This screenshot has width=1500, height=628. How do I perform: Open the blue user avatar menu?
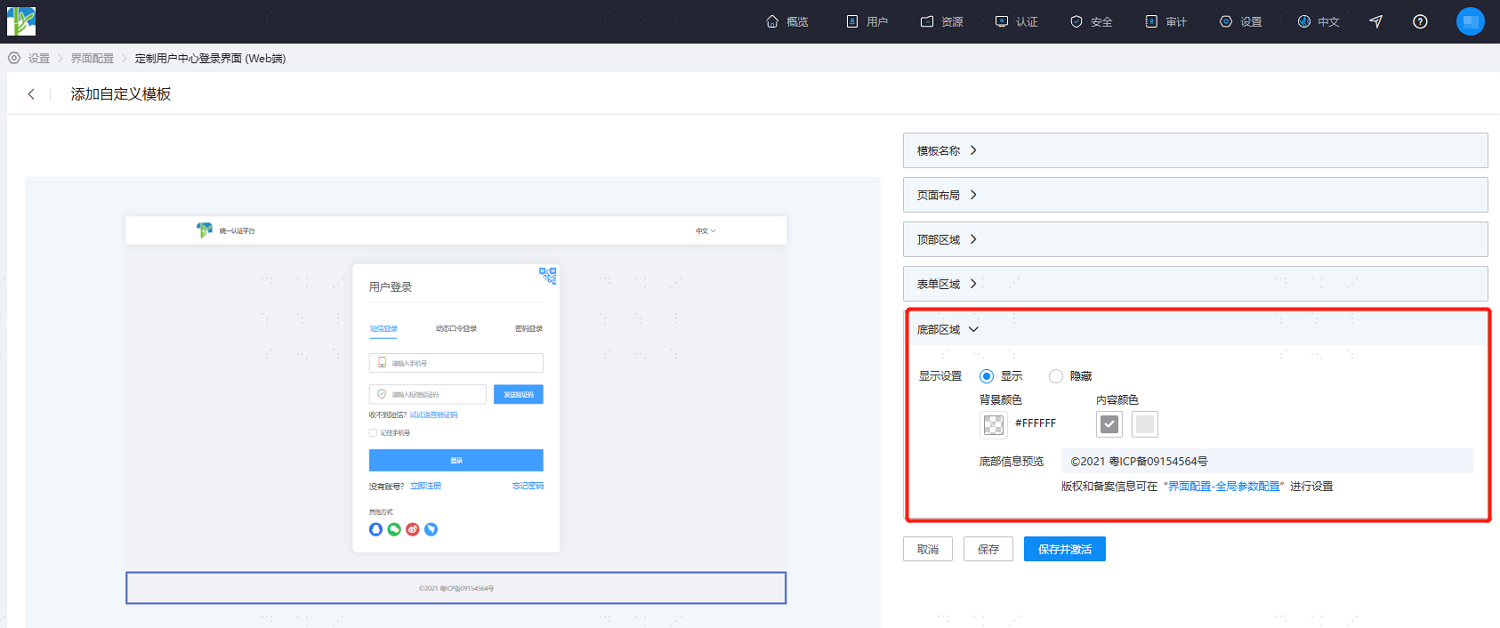tap(1470, 21)
